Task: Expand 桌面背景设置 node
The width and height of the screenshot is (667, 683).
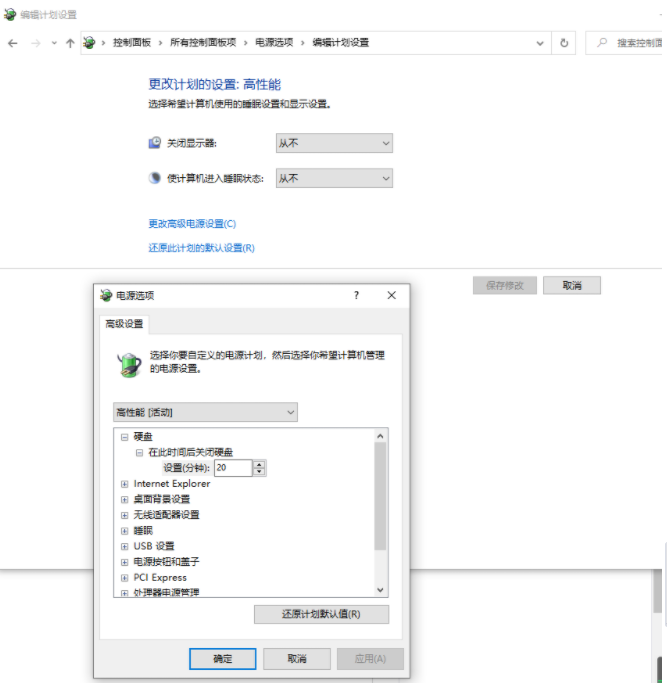Action: (125, 500)
